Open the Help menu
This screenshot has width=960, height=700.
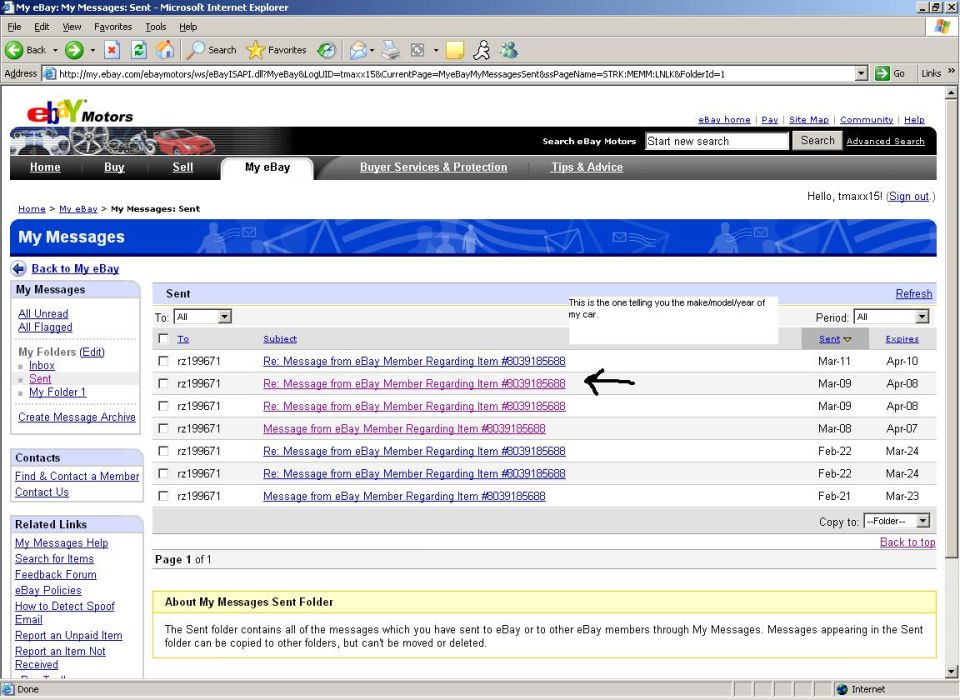pyautogui.click(x=188, y=27)
